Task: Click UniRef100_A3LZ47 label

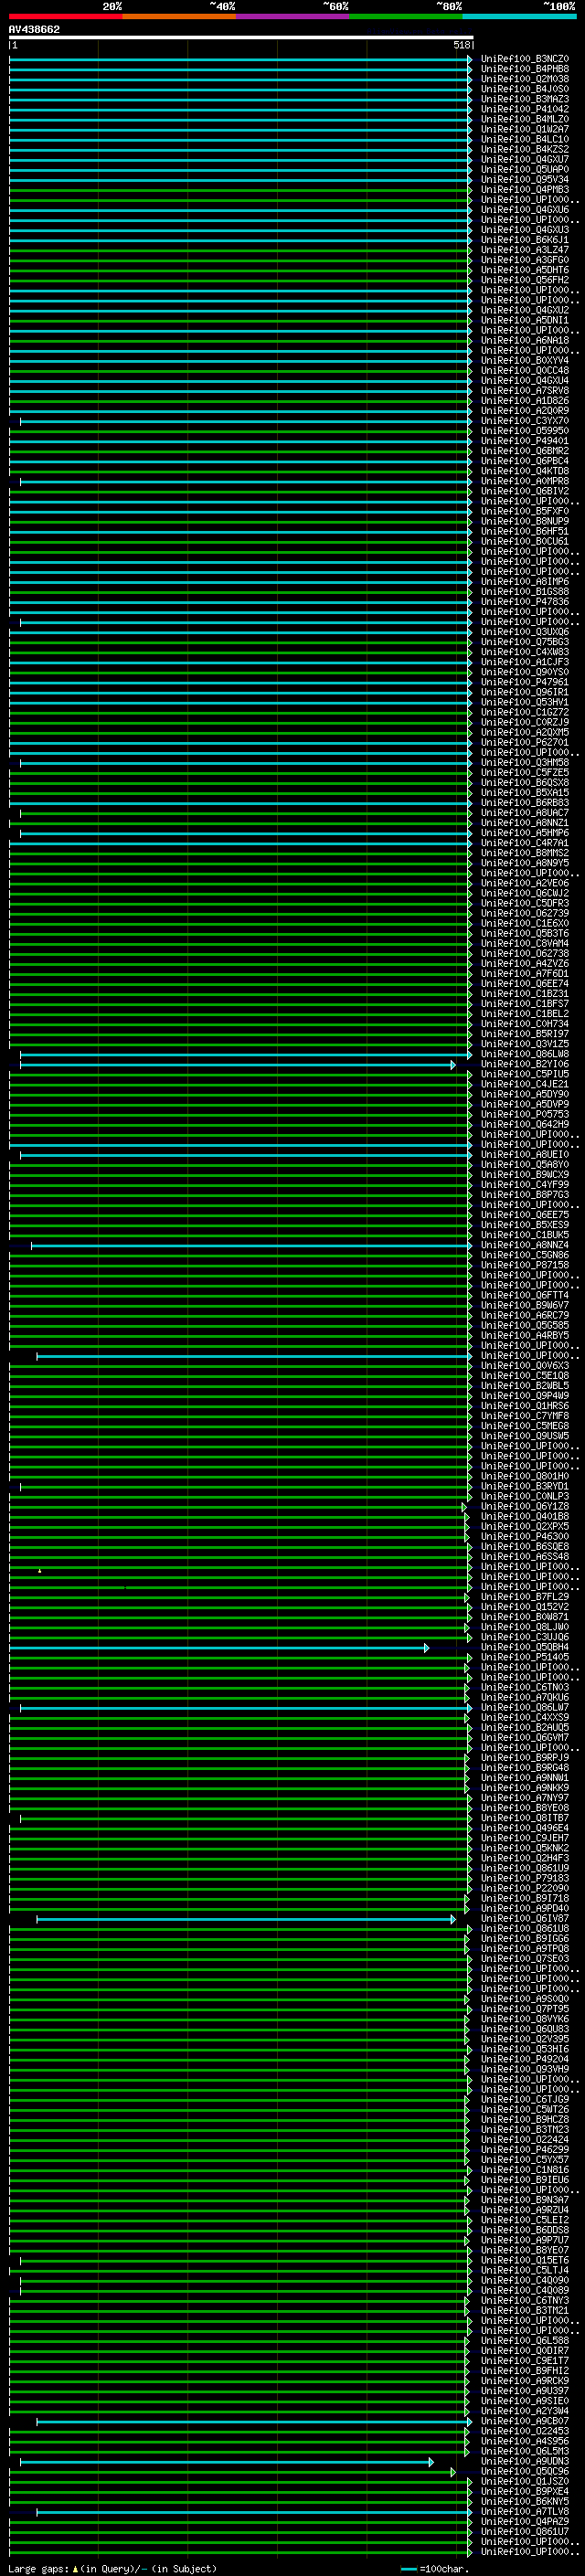Action: (525, 250)
